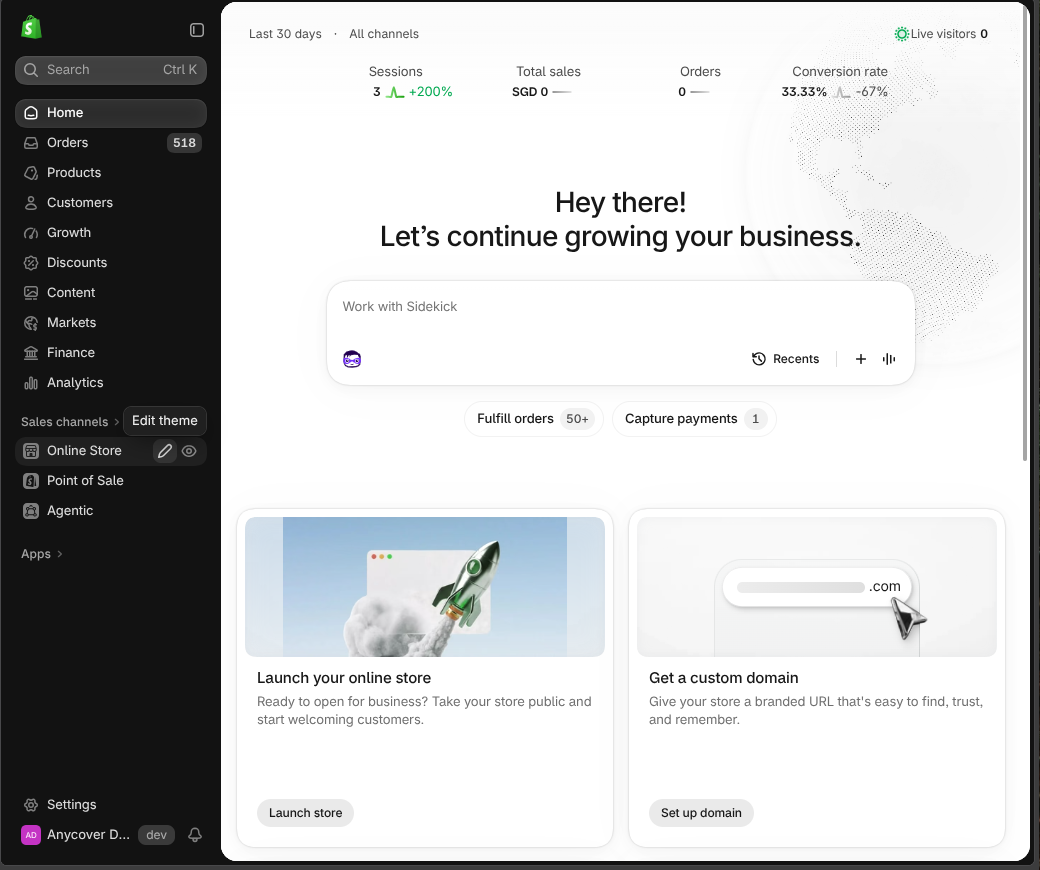This screenshot has width=1040, height=870.
Task: Click the Settings gear icon
Action: tap(31, 804)
